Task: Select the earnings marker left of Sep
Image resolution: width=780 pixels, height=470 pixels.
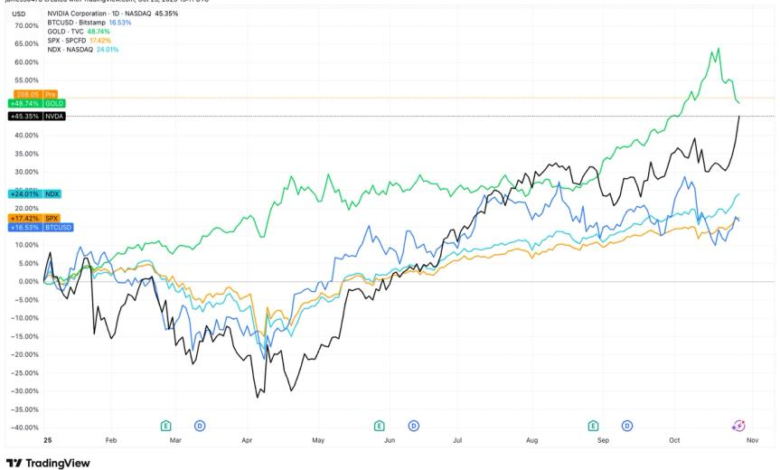Action: tap(593, 425)
